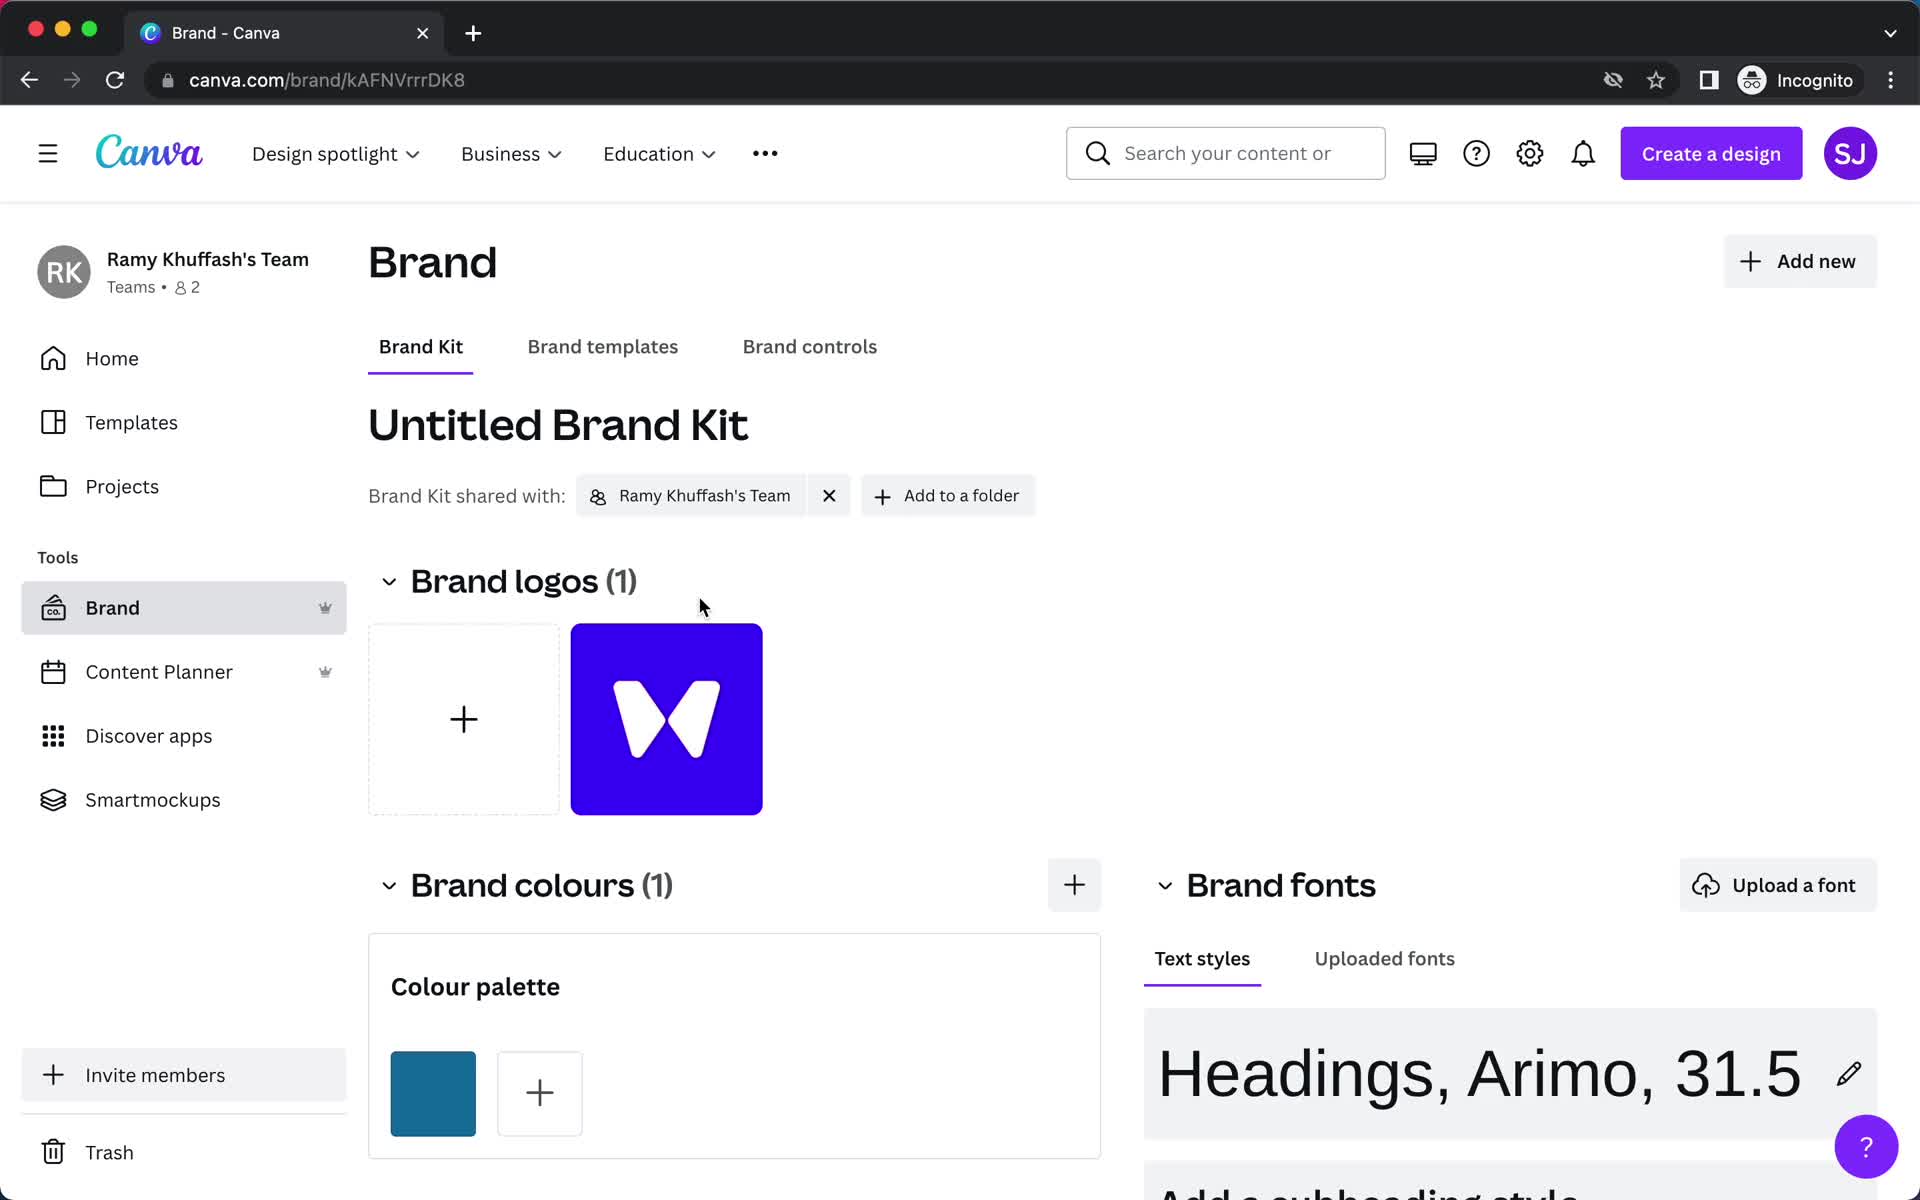Click the Upload a font icon

point(1704,885)
